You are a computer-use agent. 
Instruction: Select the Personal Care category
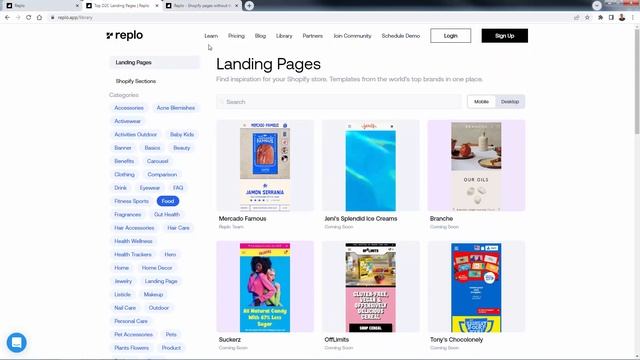click(x=131, y=321)
